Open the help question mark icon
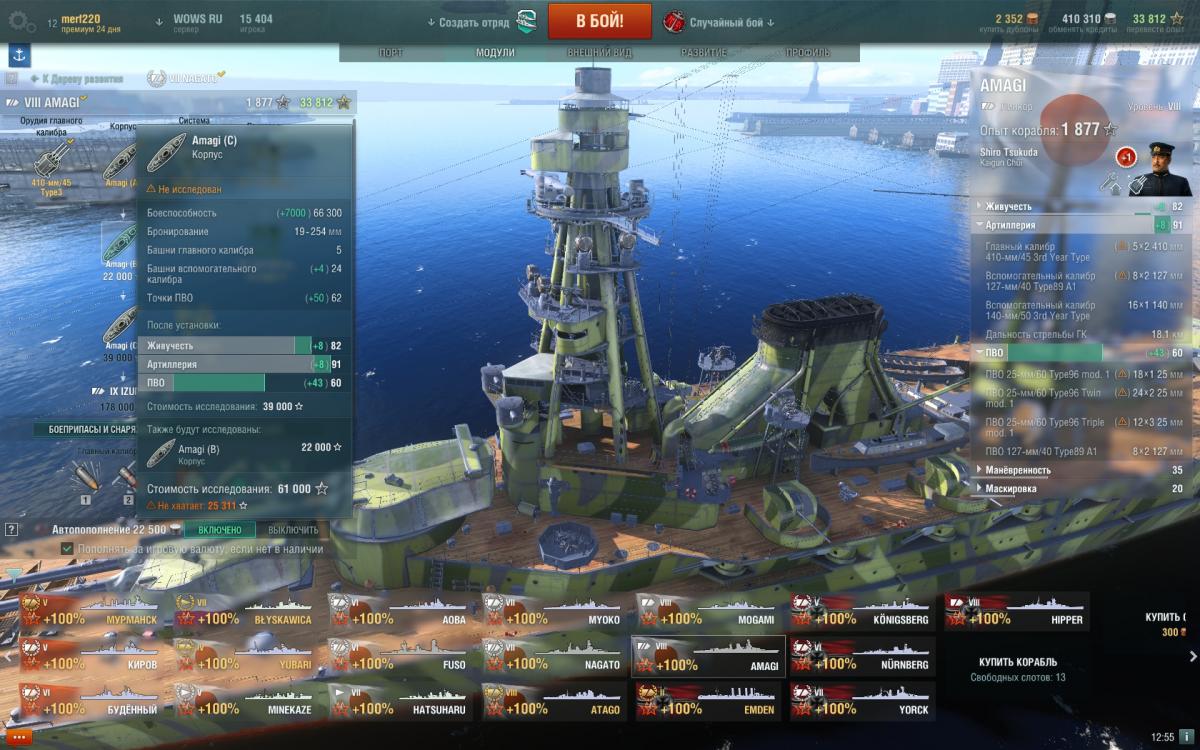This screenshot has height=750, width=1200. point(12,529)
